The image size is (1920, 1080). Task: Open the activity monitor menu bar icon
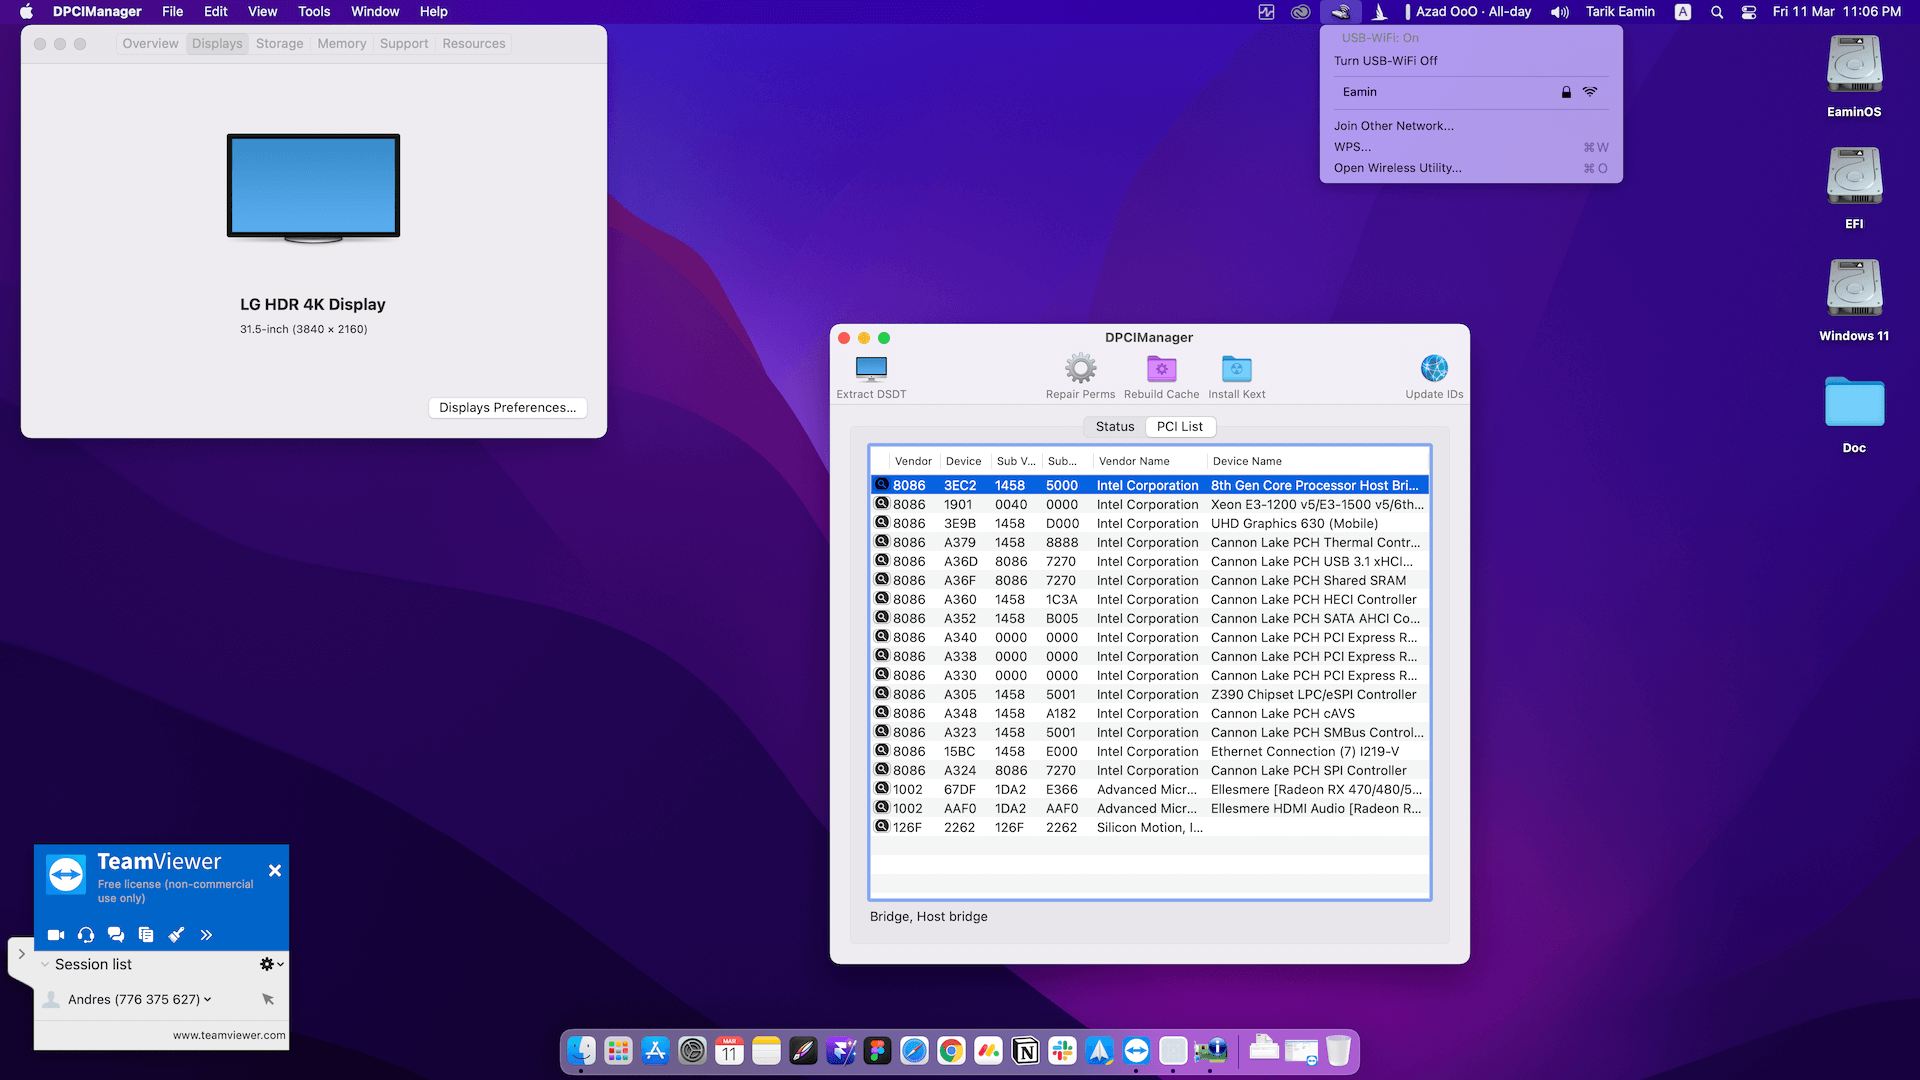coord(1266,12)
